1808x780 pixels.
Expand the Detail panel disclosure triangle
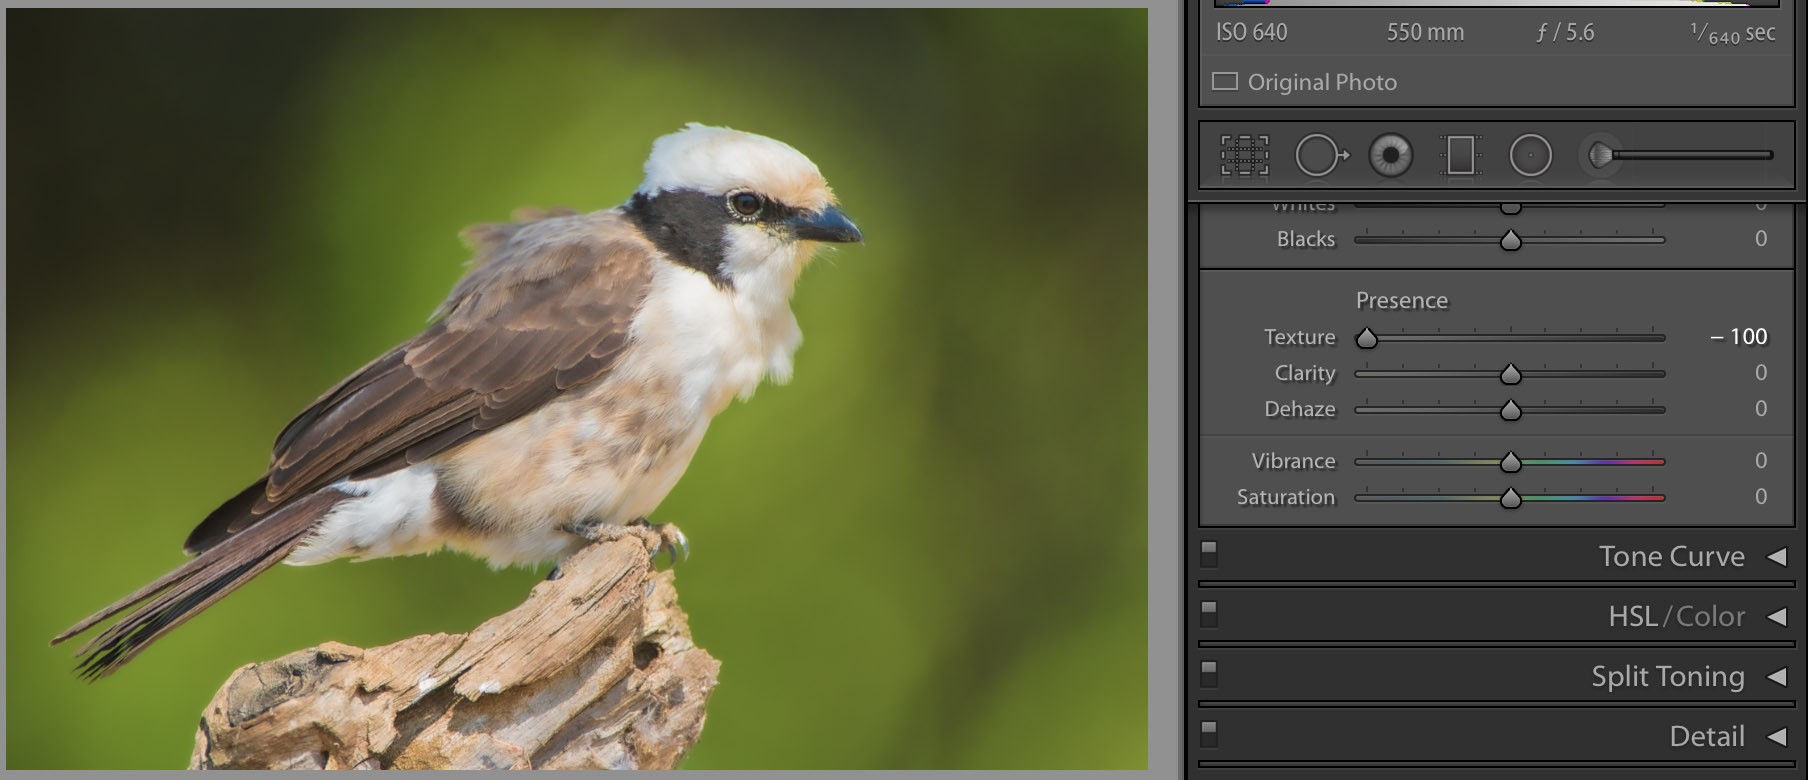[x=1776, y=737]
